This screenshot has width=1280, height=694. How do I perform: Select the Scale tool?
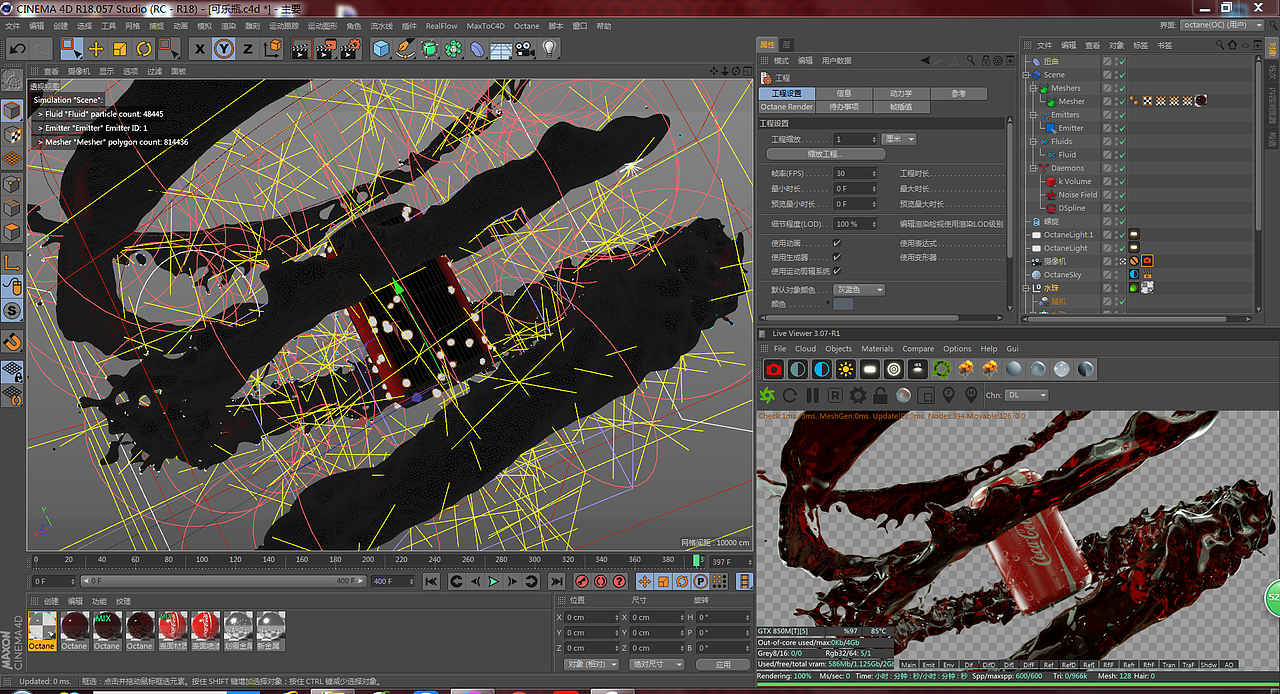click(120, 48)
